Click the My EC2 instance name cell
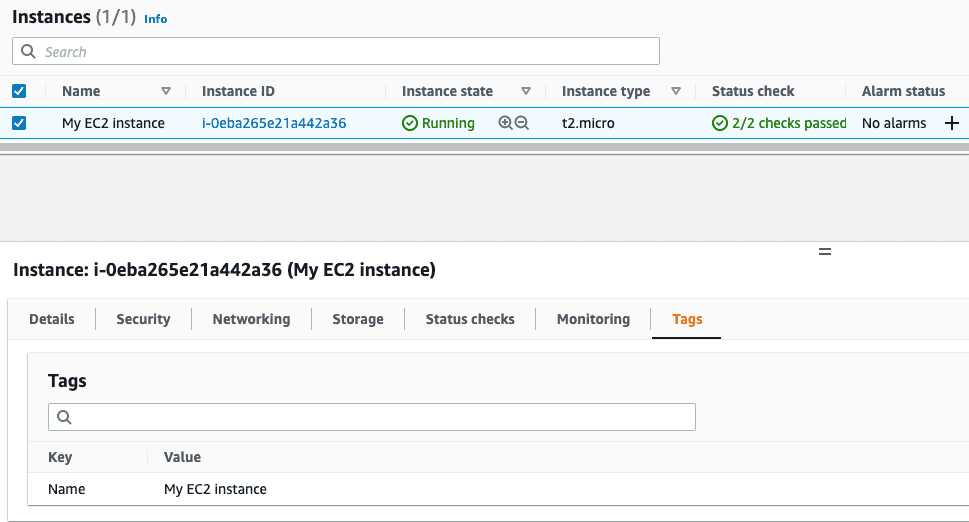The width and height of the screenshot is (969, 522). [113, 123]
